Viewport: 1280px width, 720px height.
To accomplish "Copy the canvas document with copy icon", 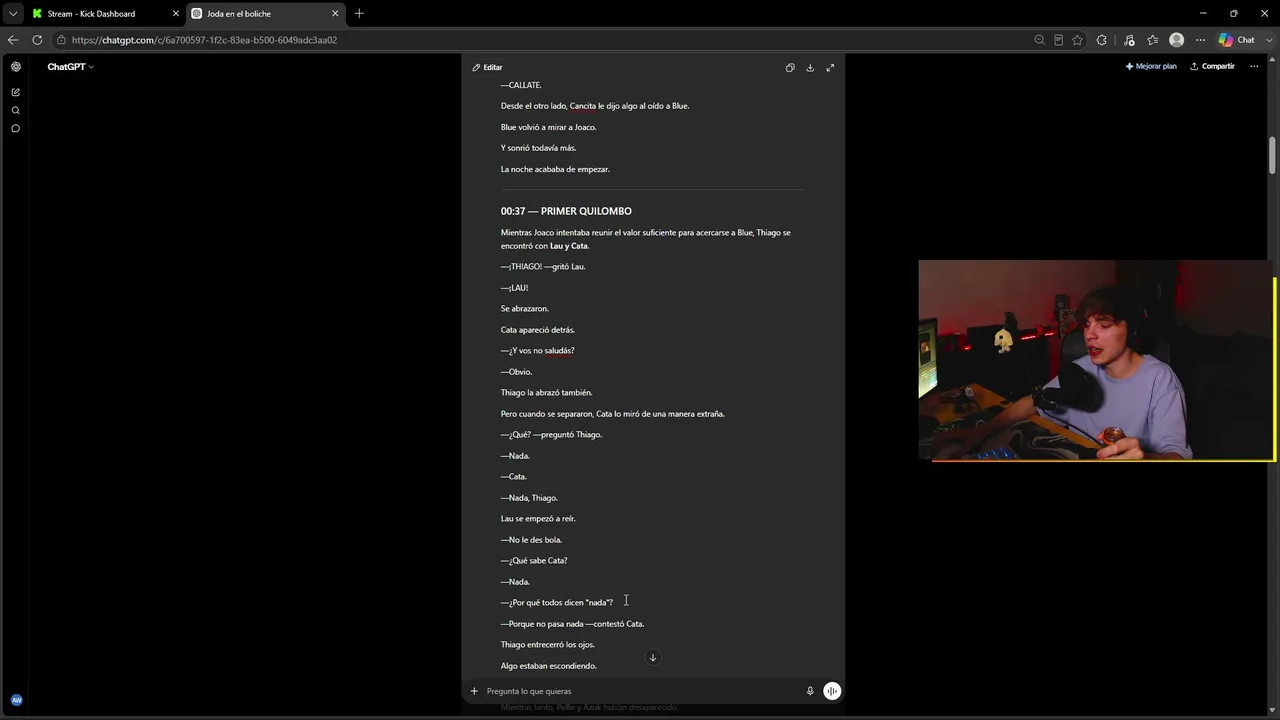I will pos(790,67).
